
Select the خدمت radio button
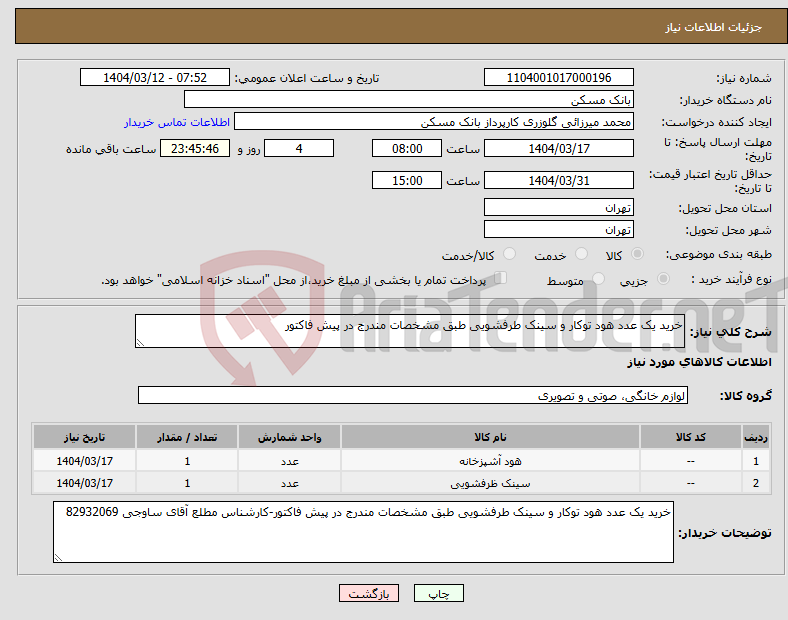coord(581,254)
